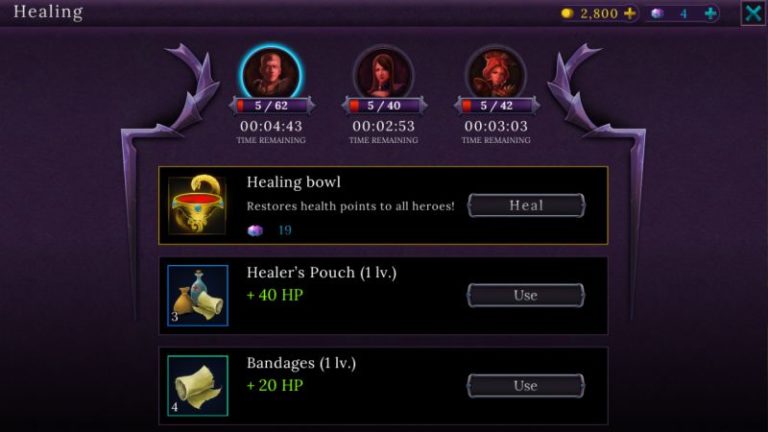
Task: Click the 5 / 42 health bar
Action: pyautogui.click(x=496, y=105)
